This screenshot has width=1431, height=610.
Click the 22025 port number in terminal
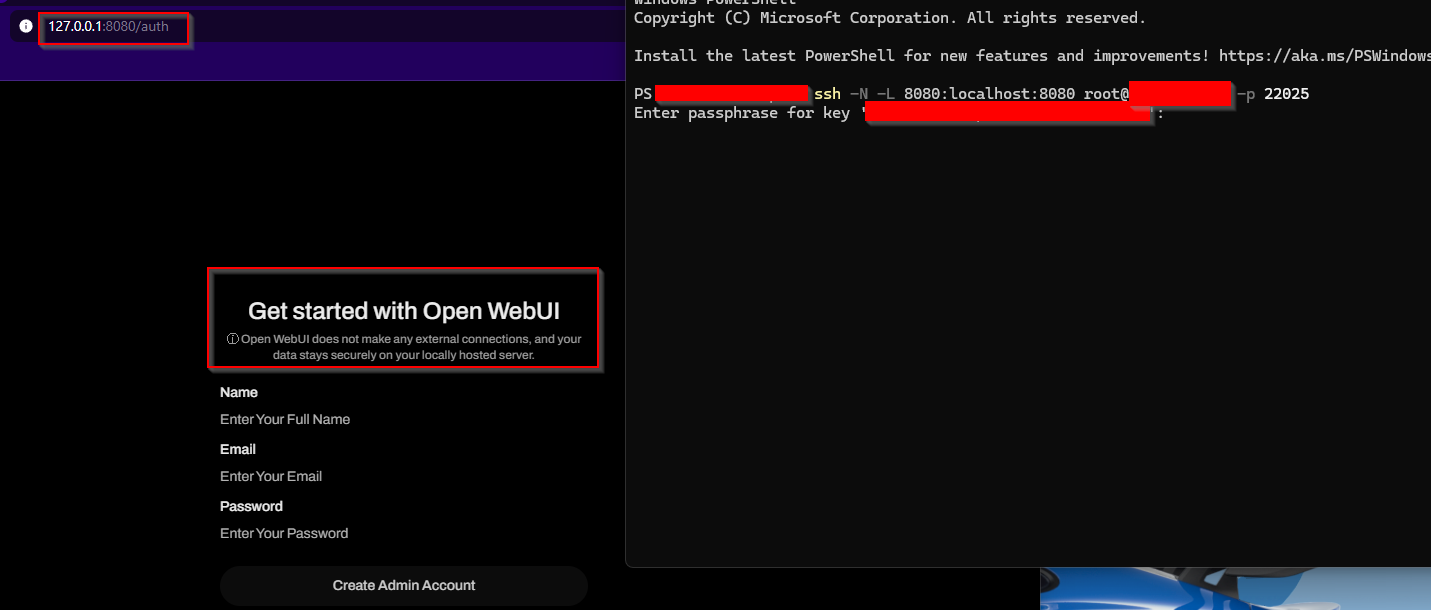click(x=1286, y=94)
